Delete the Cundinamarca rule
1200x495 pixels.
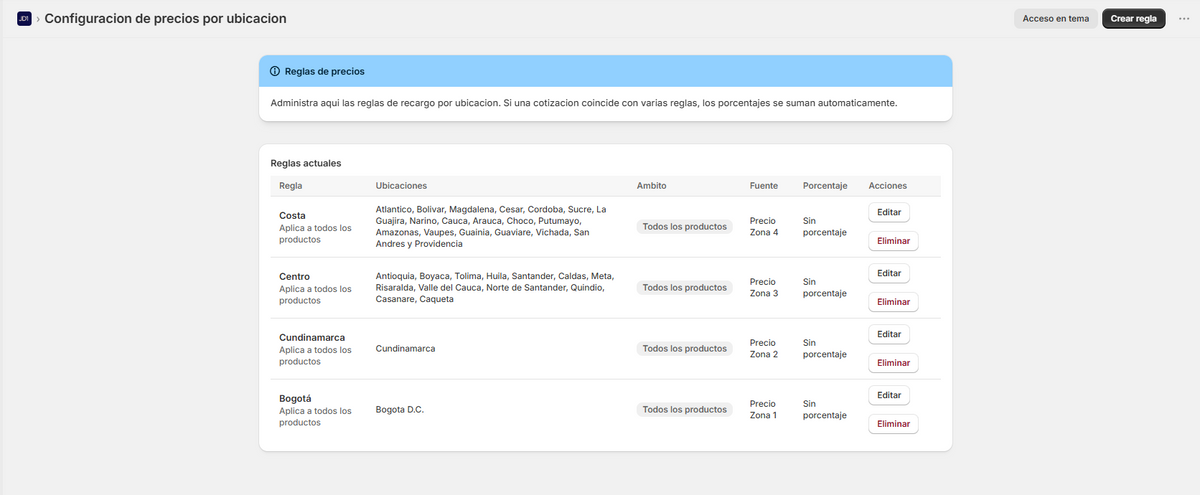coord(893,363)
